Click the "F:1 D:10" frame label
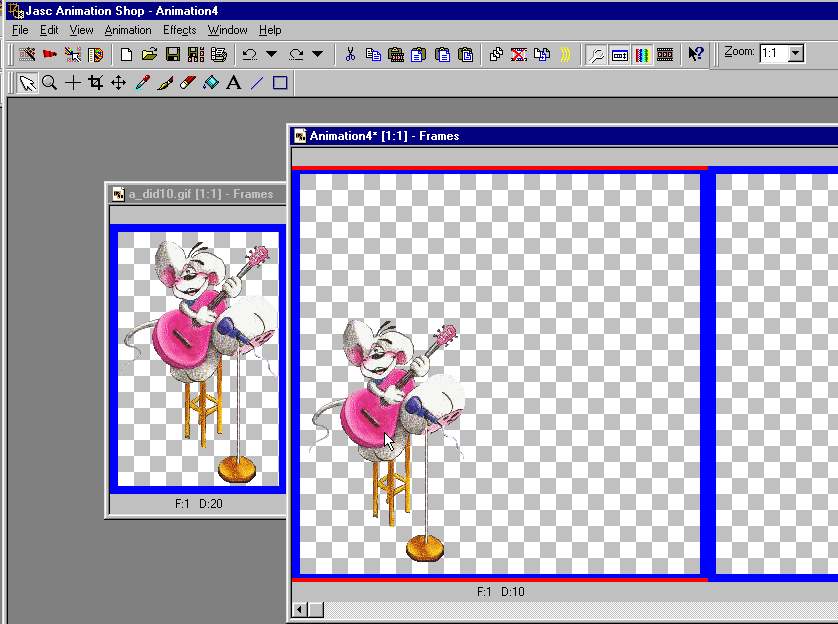Viewport: 838px width, 624px height. [500, 591]
